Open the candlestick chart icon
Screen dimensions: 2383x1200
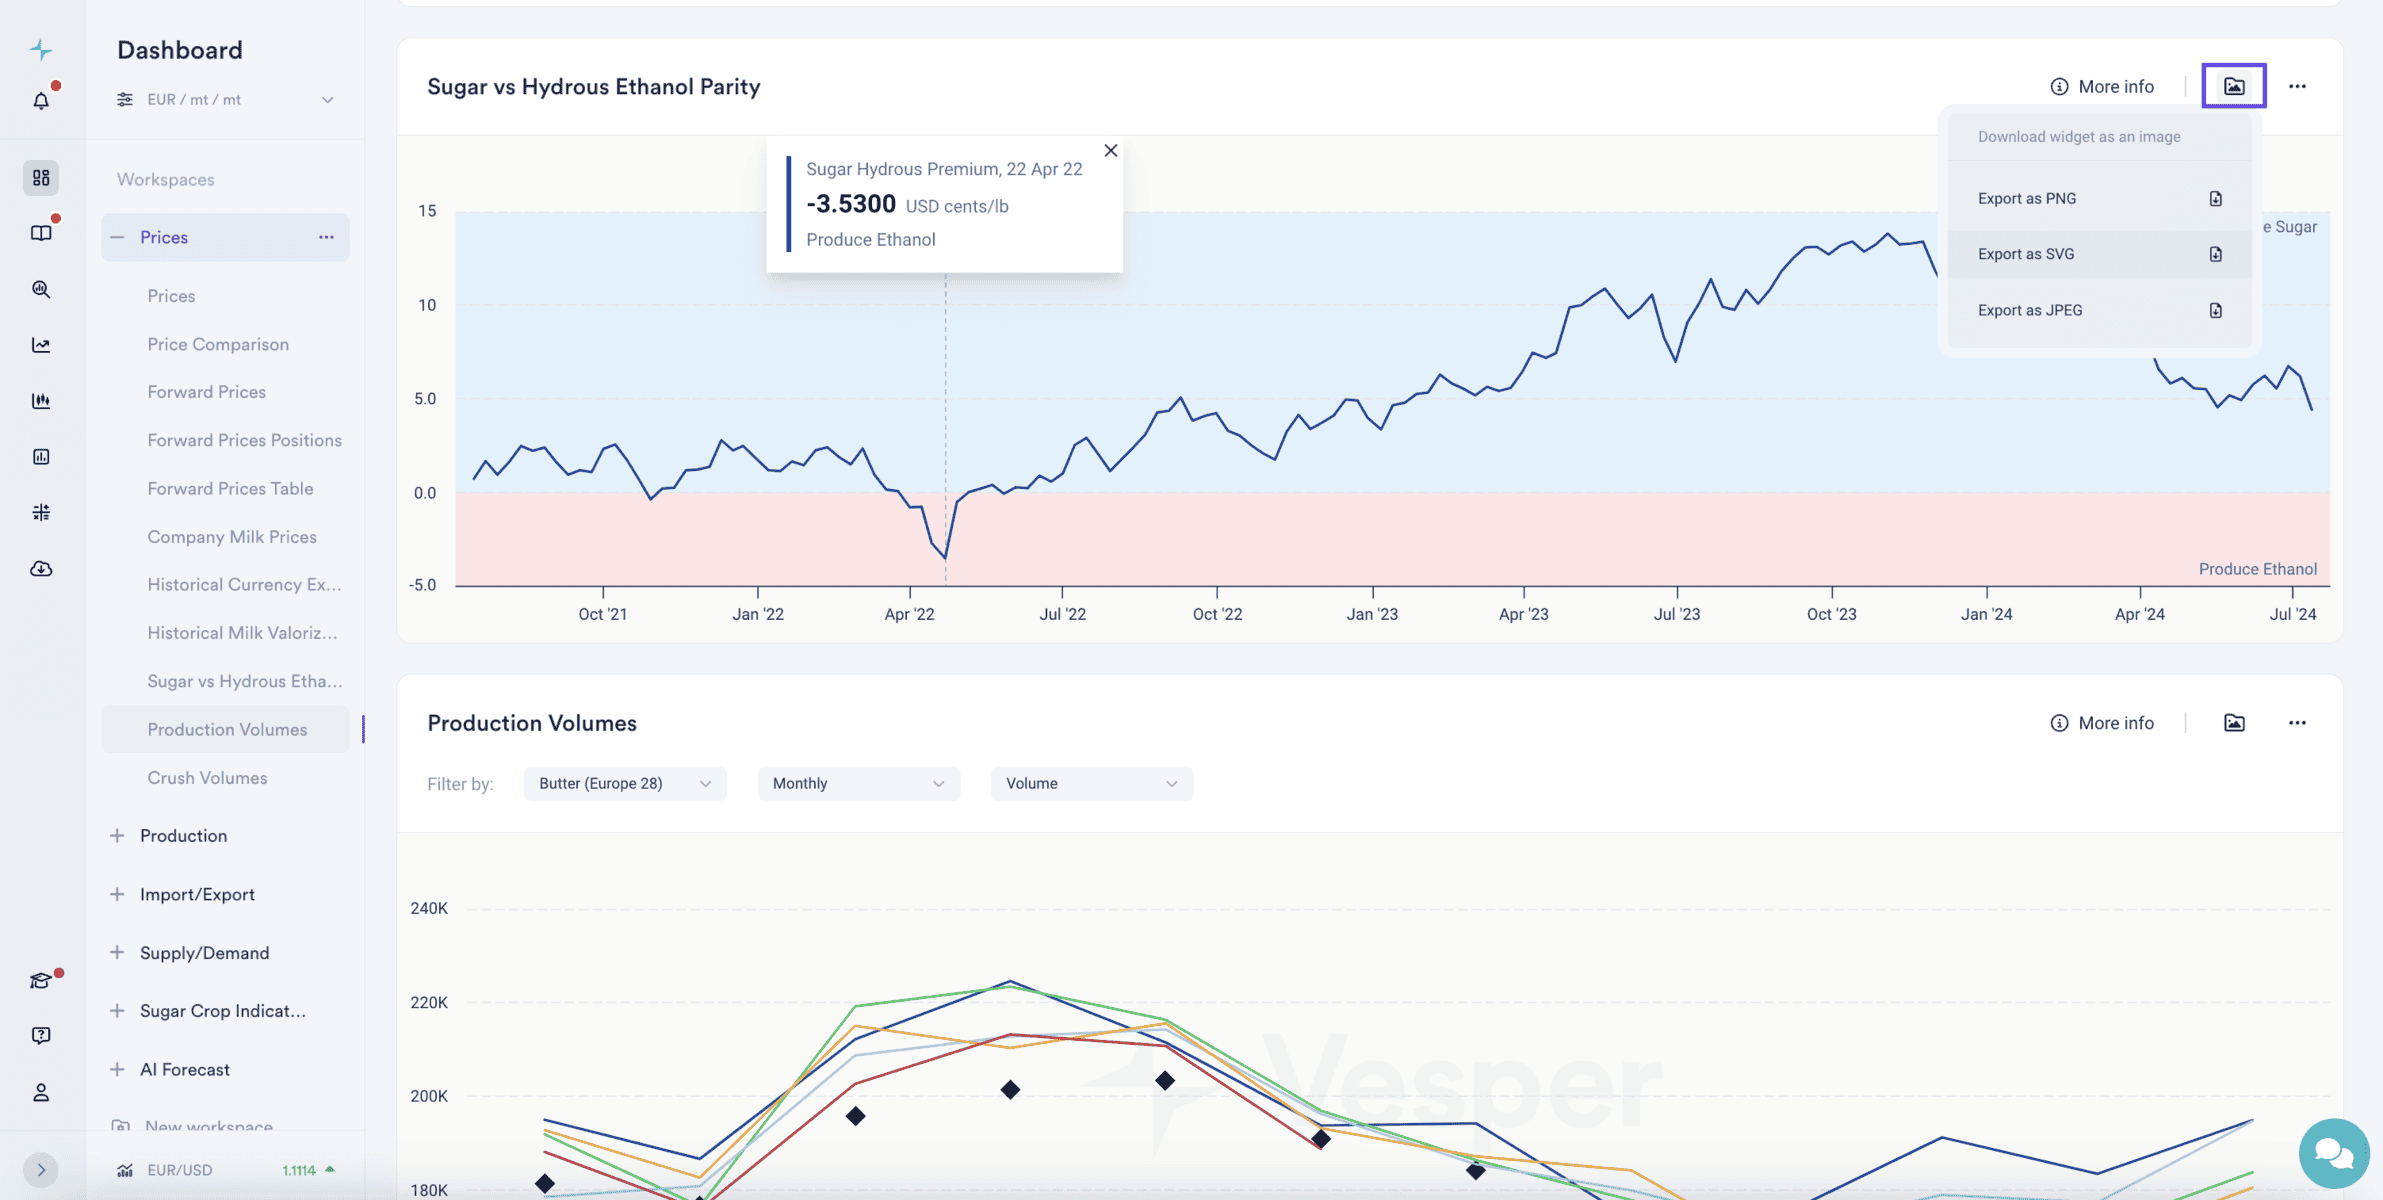(41, 401)
